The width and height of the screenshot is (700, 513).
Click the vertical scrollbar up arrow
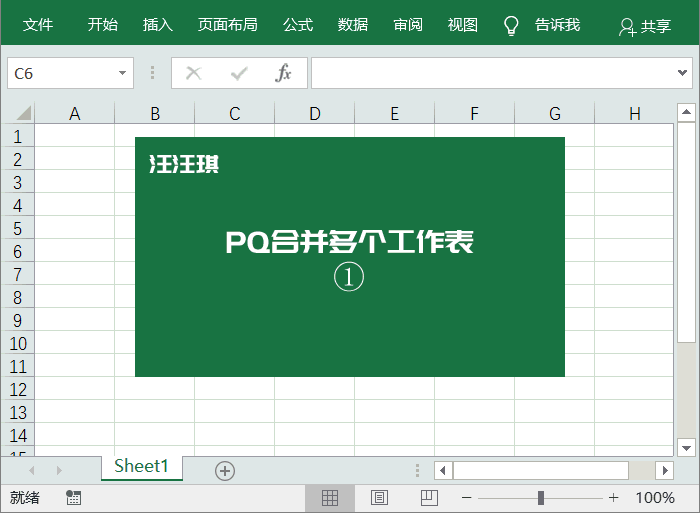[x=686, y=112]
